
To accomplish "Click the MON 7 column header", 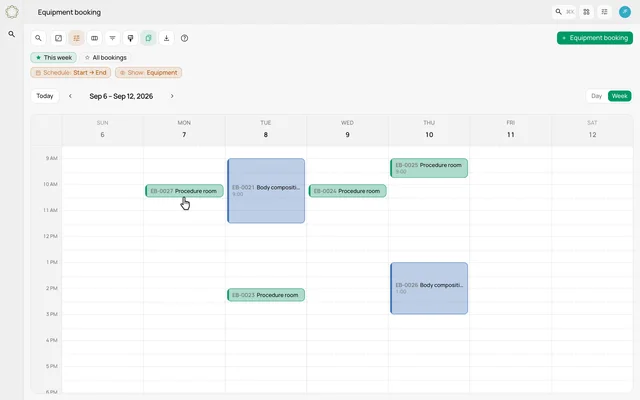I will [184, 129].
